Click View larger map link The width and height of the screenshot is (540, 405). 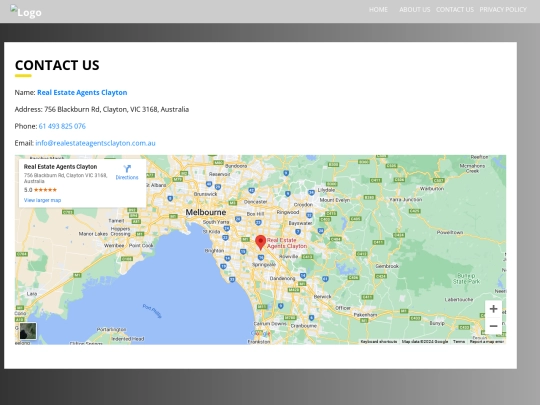coord(42,200)
